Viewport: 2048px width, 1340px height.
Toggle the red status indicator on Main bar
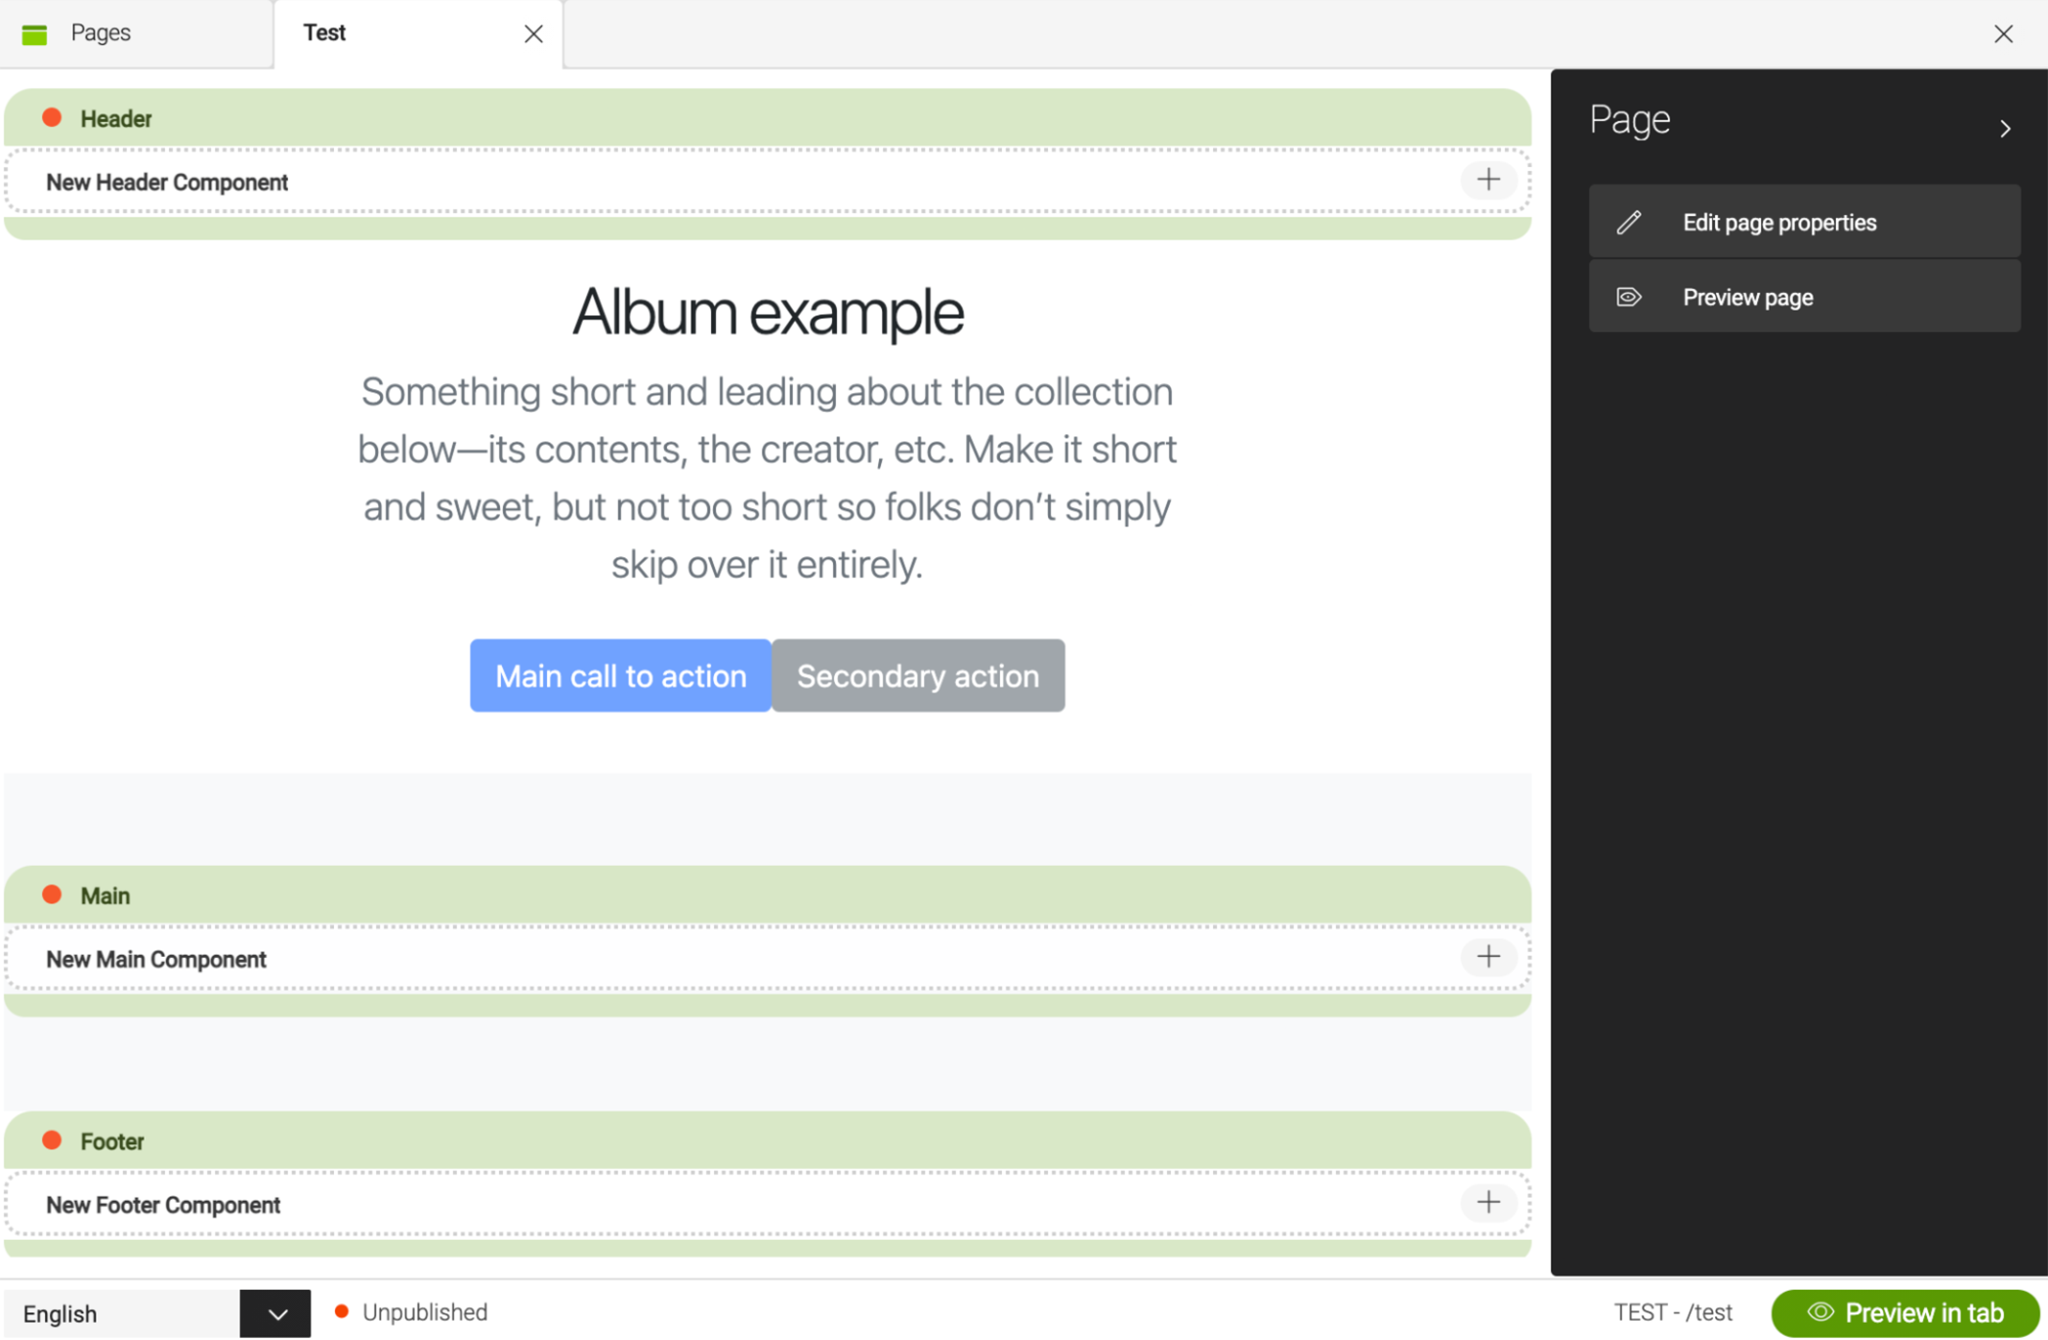pos(51,894)
